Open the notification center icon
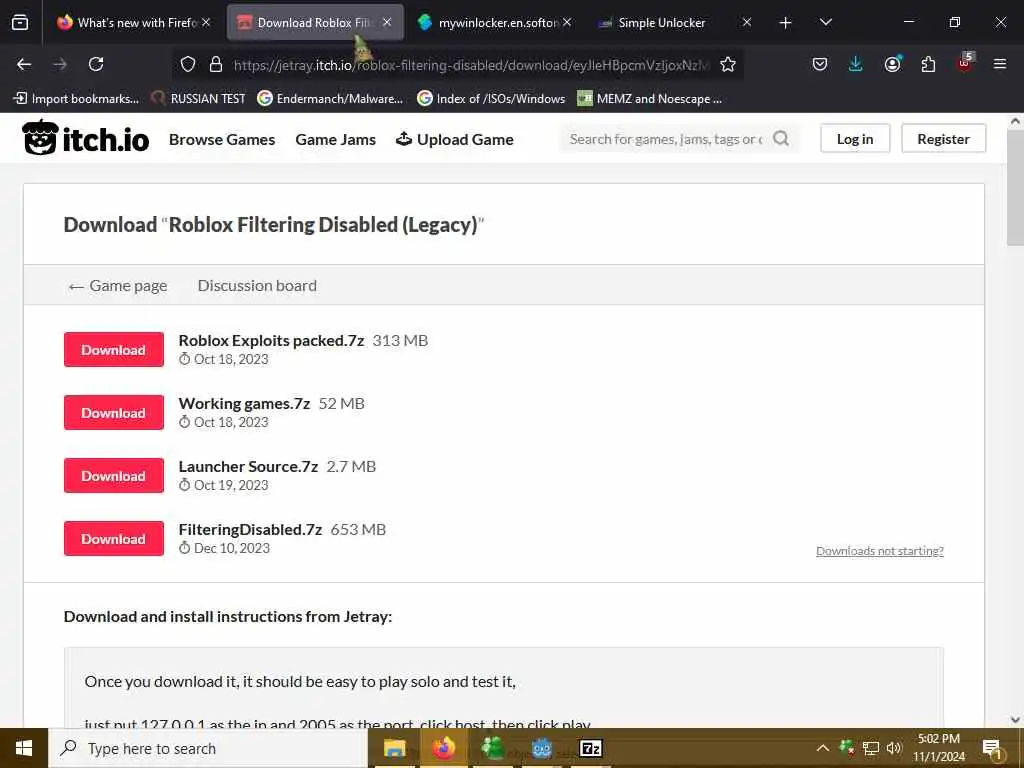Image resolution: width=1024 pixels, height=768 pixels. pyautogui.click(x=991, y=748)
